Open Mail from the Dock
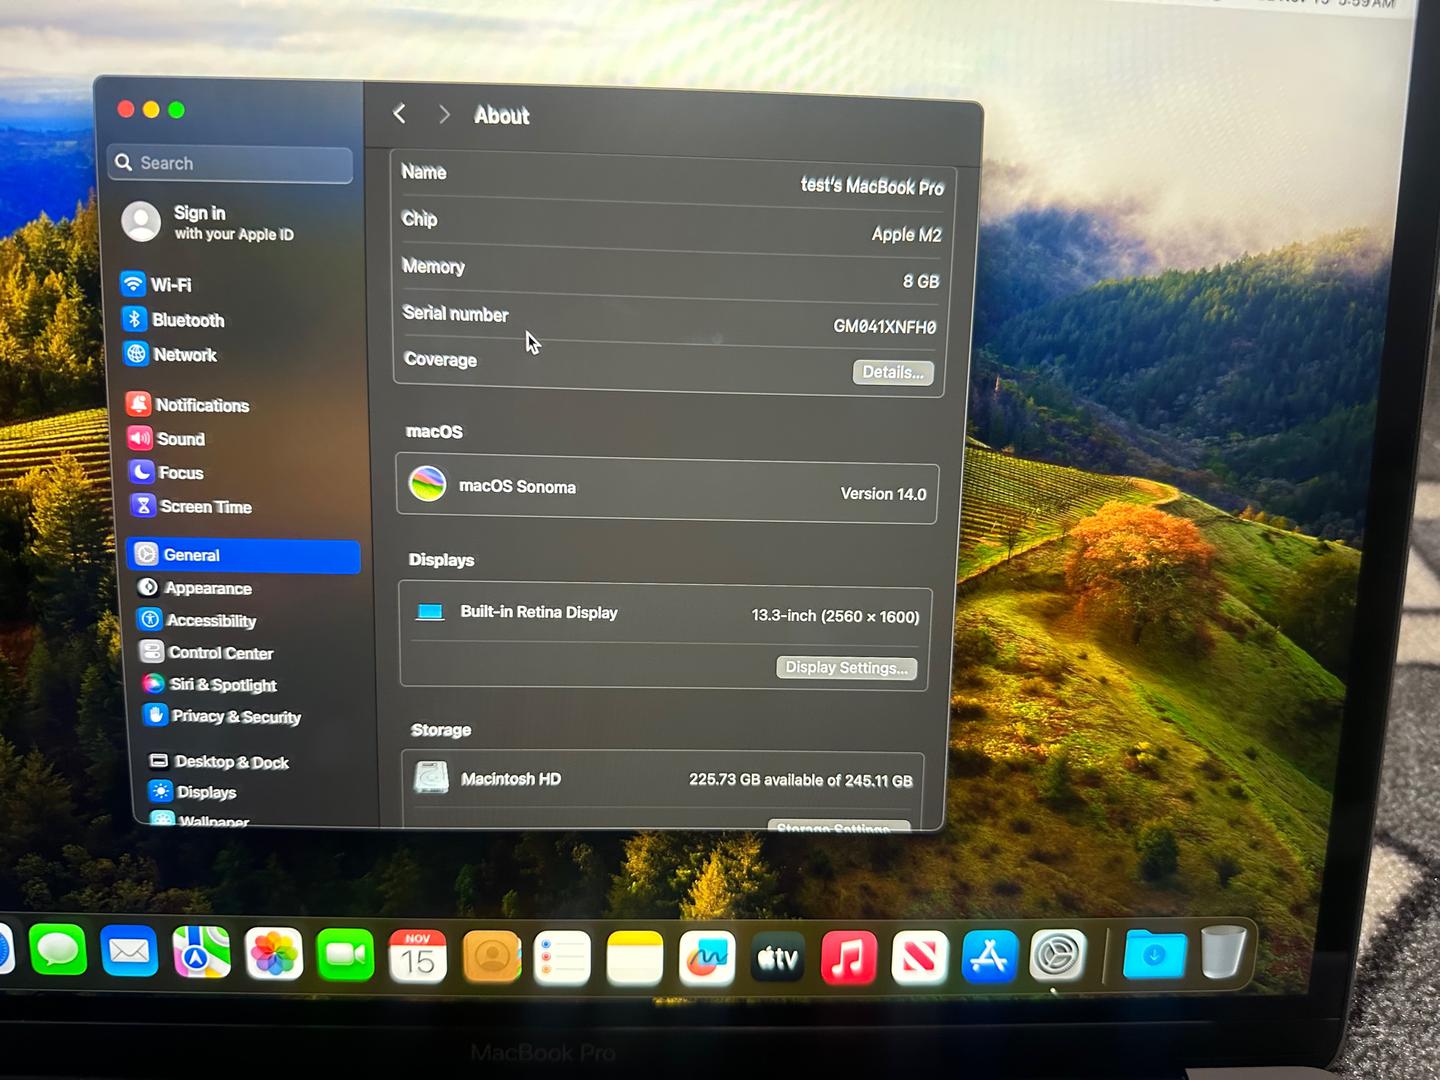Viewport: 1440px width, 1080px height. click(x=129, y=951)
